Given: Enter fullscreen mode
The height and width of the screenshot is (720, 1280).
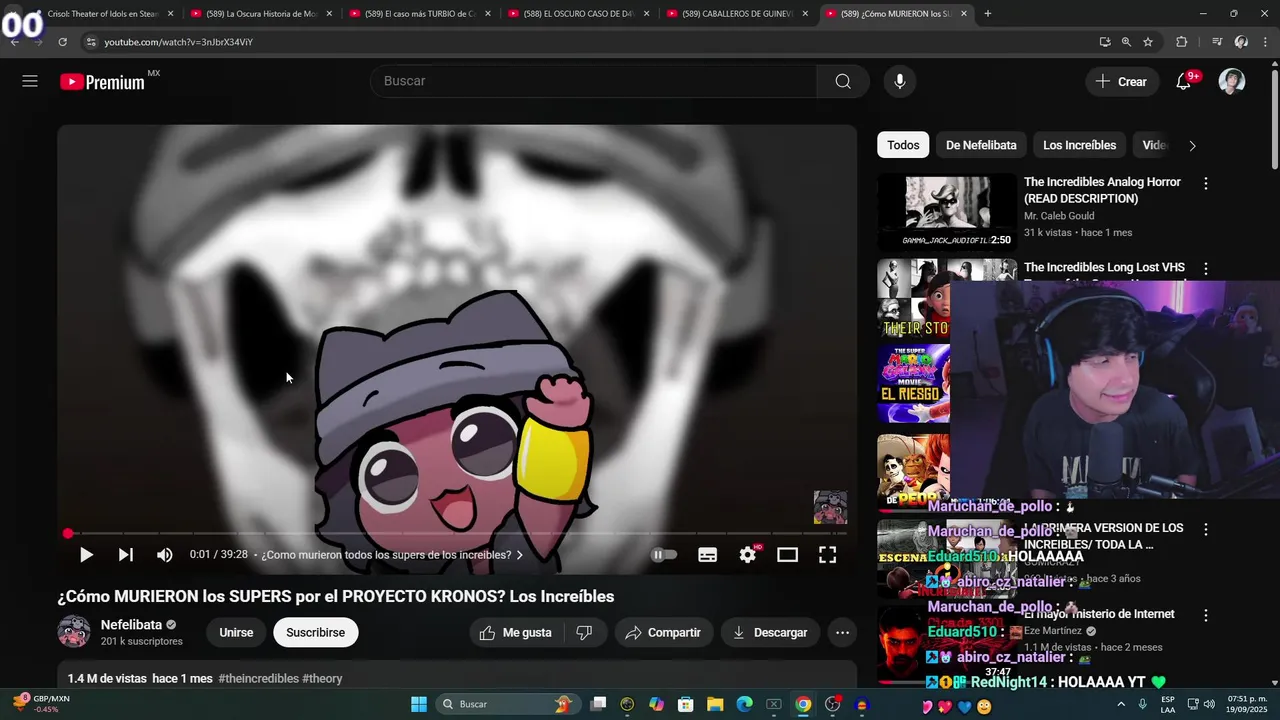Looking at the screenshot, I should tap(828, 555).
